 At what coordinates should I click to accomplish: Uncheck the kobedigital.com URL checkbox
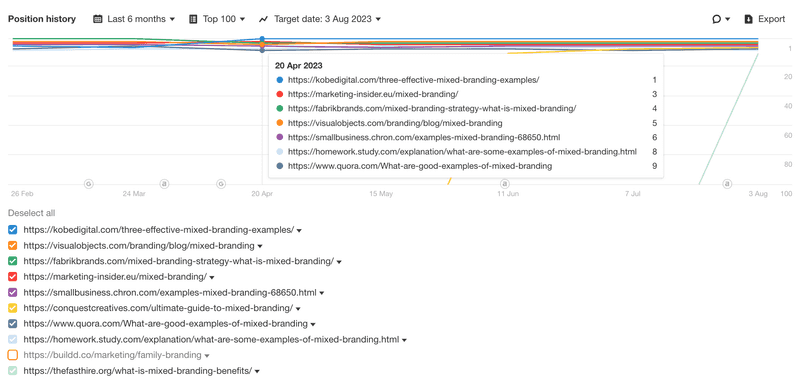tap(13, 229)
